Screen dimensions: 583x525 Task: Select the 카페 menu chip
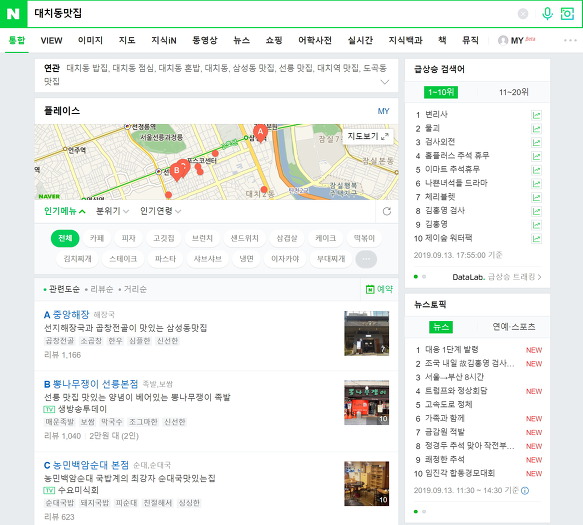pyautogui.click(x=97, y=238)
